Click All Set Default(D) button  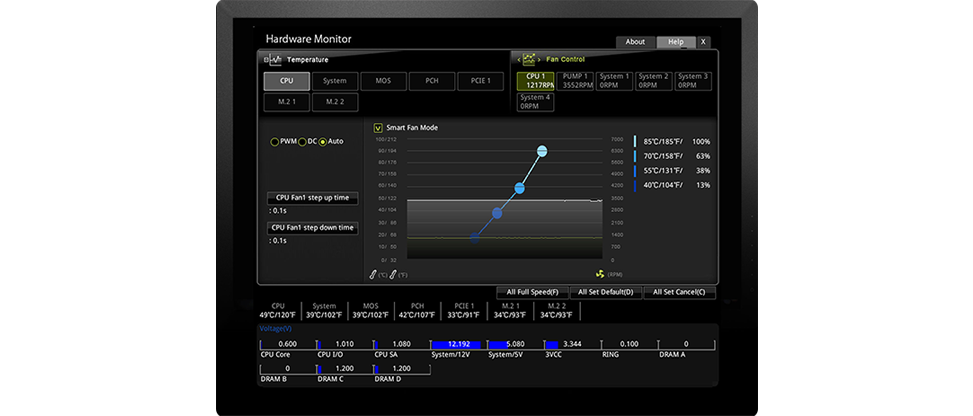605,292
